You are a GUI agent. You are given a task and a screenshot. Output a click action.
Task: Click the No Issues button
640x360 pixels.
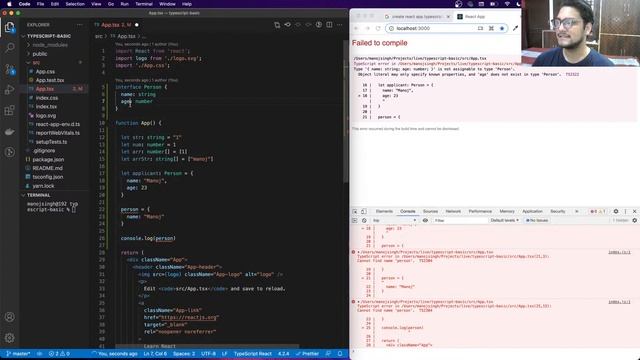(x=537, y=220)
